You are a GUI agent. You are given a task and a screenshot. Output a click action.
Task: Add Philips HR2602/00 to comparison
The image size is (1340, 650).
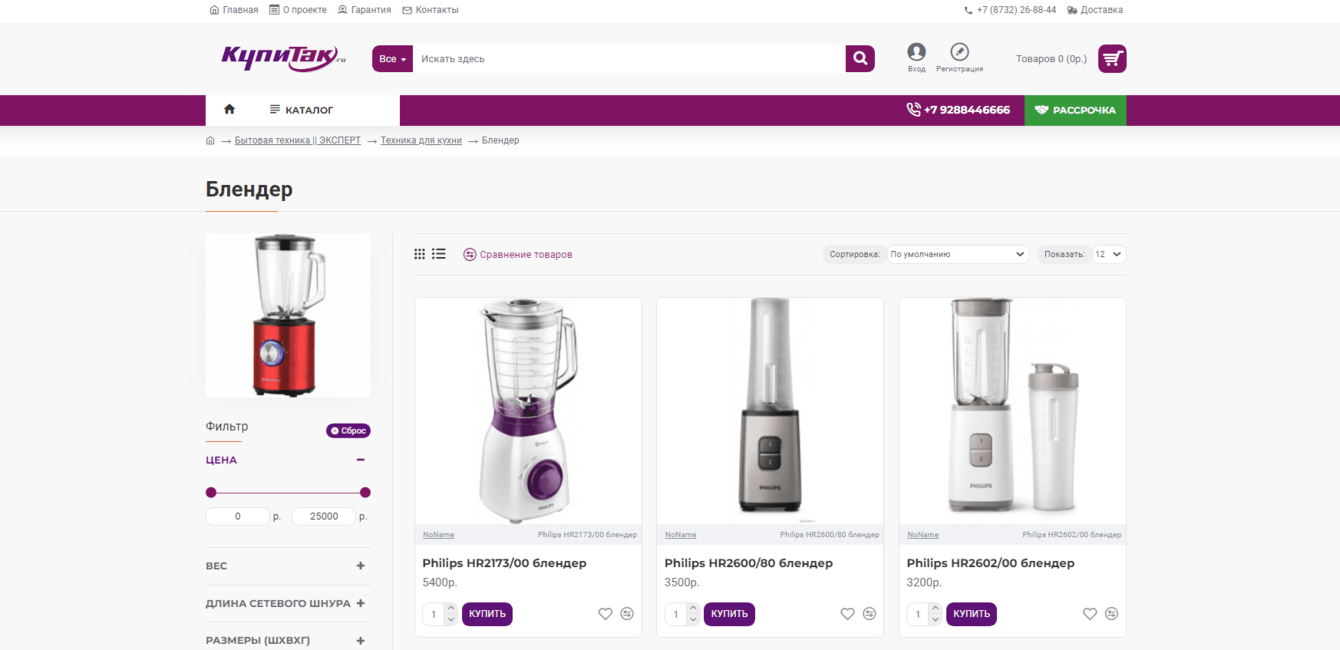point(1111,614)
